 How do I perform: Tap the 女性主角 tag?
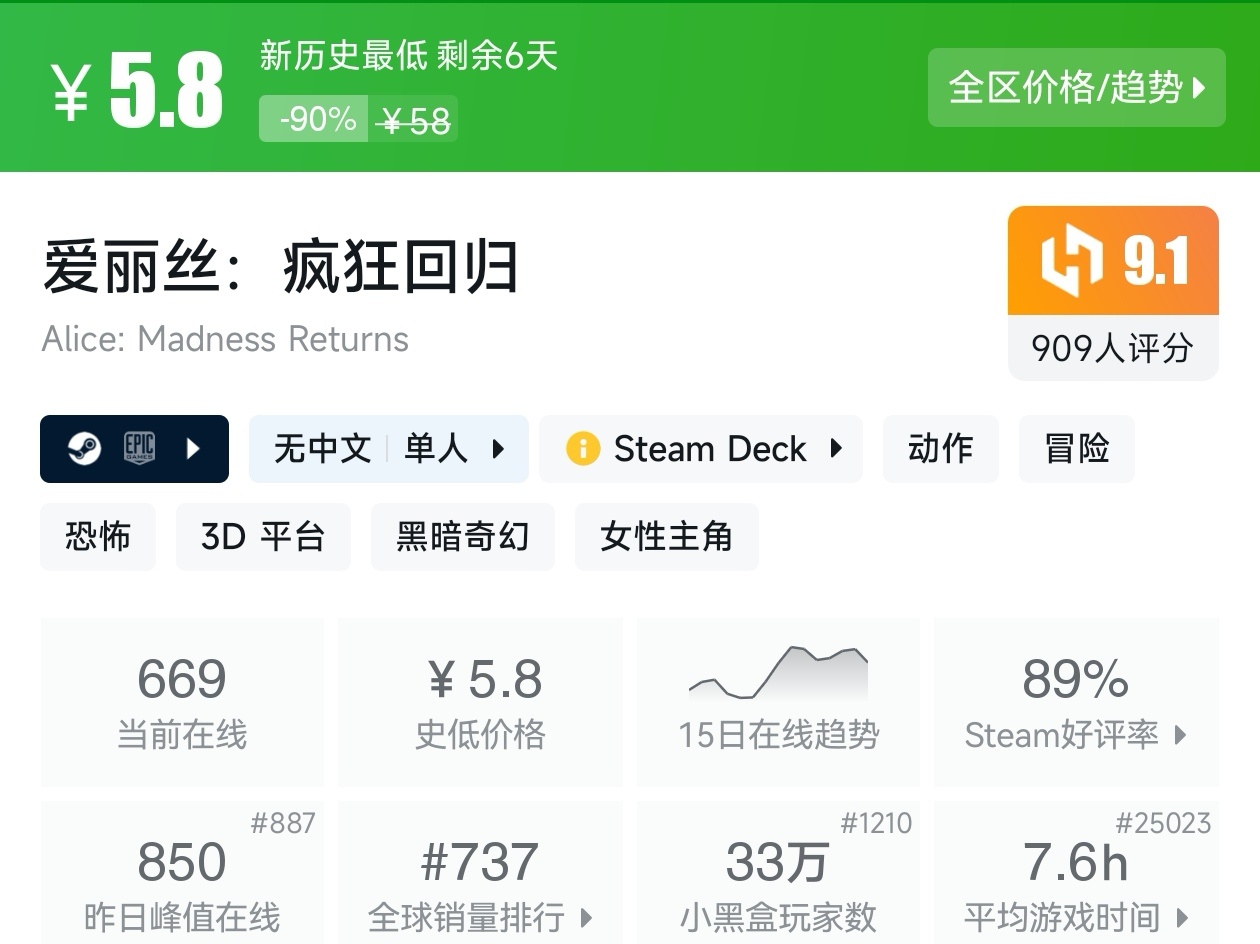(x=666, y=537)
